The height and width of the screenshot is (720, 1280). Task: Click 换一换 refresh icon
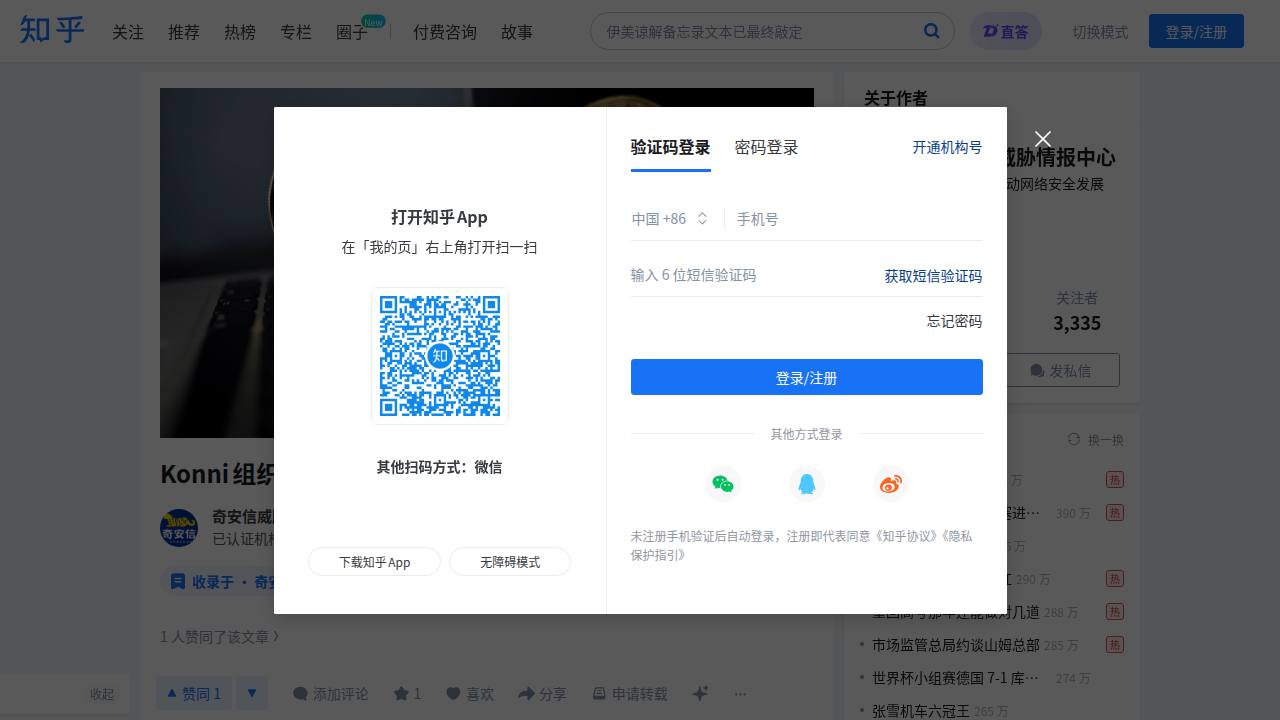tap(1074, 439)
